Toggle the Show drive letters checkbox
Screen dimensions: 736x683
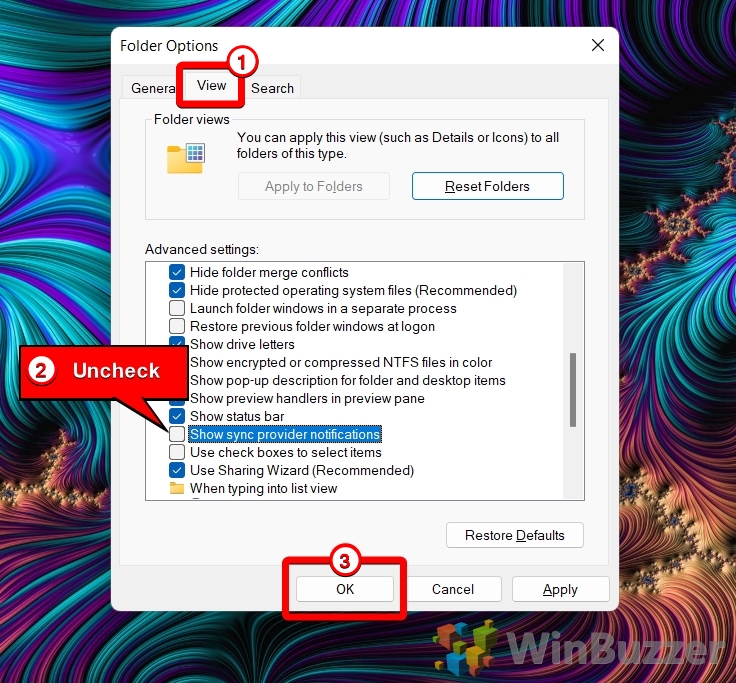pyautogui.click(x=177, y=342)
